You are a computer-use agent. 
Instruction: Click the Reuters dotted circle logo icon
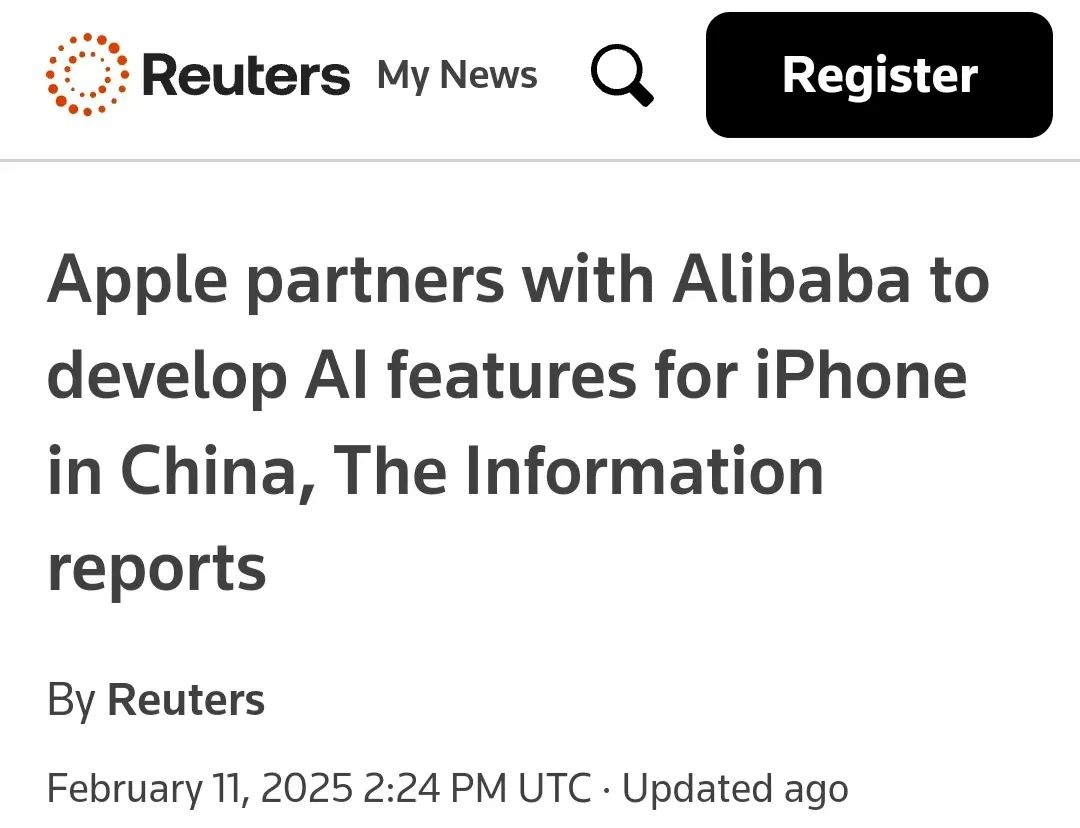tap(88, 74)
